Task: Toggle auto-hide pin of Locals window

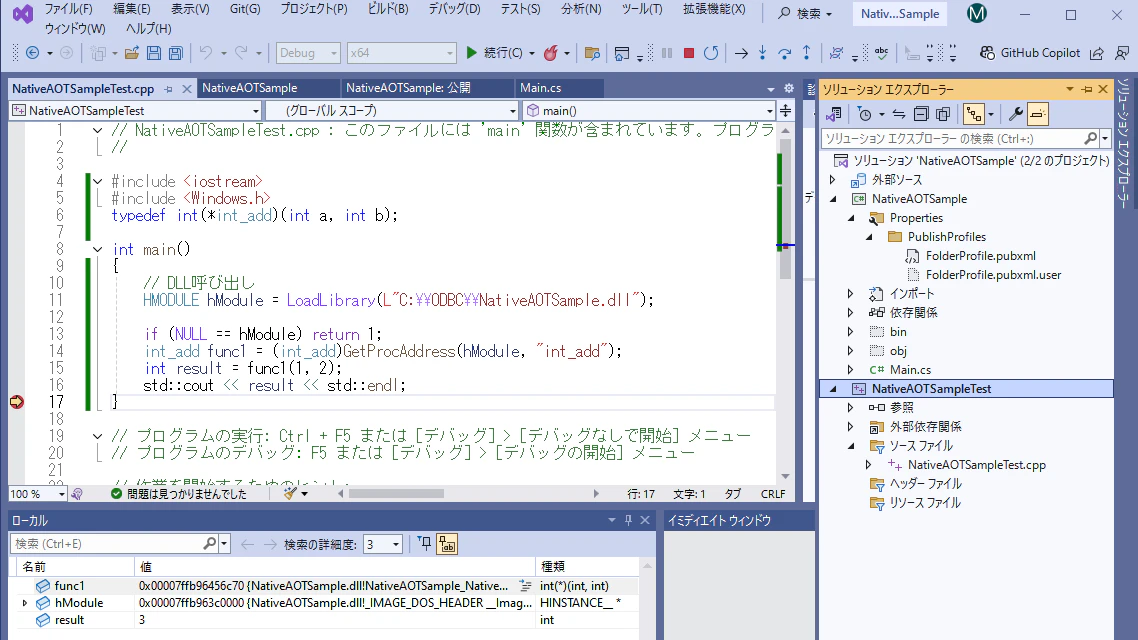Action: click(629, 520)
